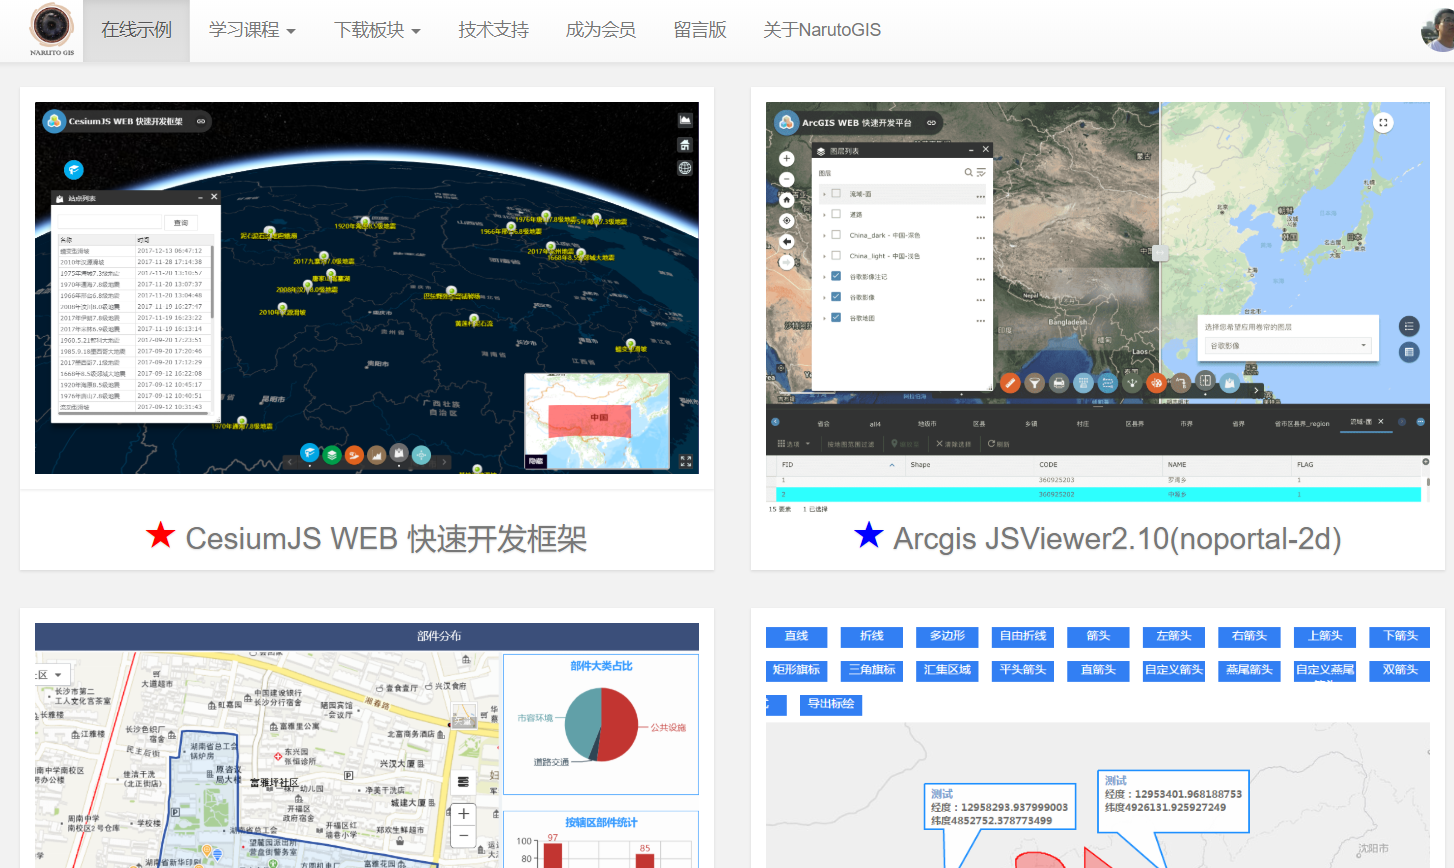Click the search icon in the layer list panel
The width and height of the screenshot is (1454, 868).
[x=968, y=173]
